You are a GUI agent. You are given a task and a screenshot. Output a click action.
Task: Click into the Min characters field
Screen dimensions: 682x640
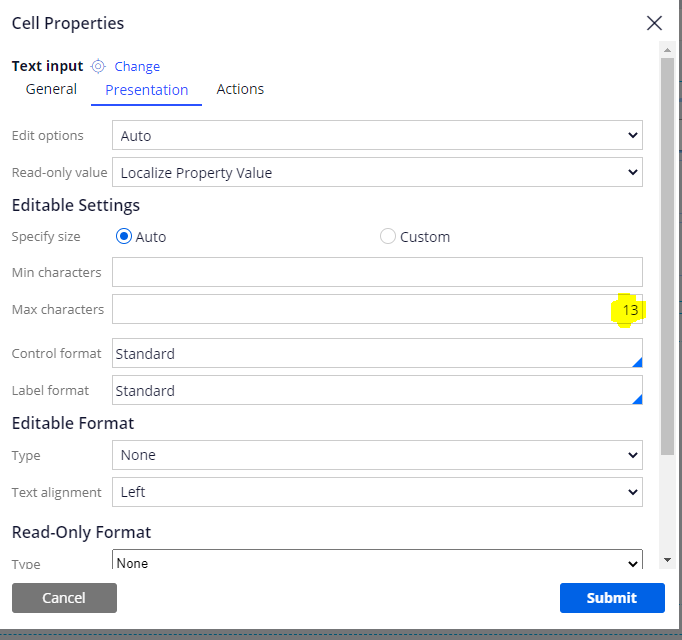(377, 272)
